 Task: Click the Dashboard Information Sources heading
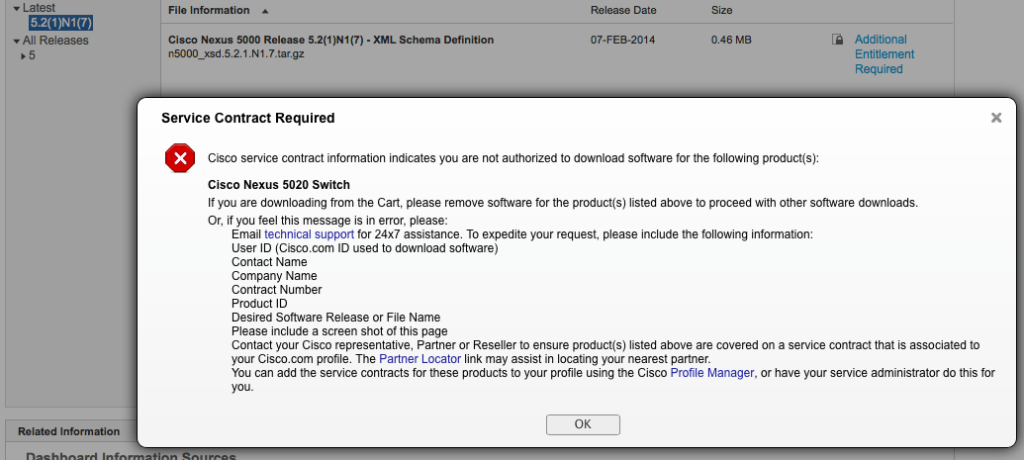[131, 455]
